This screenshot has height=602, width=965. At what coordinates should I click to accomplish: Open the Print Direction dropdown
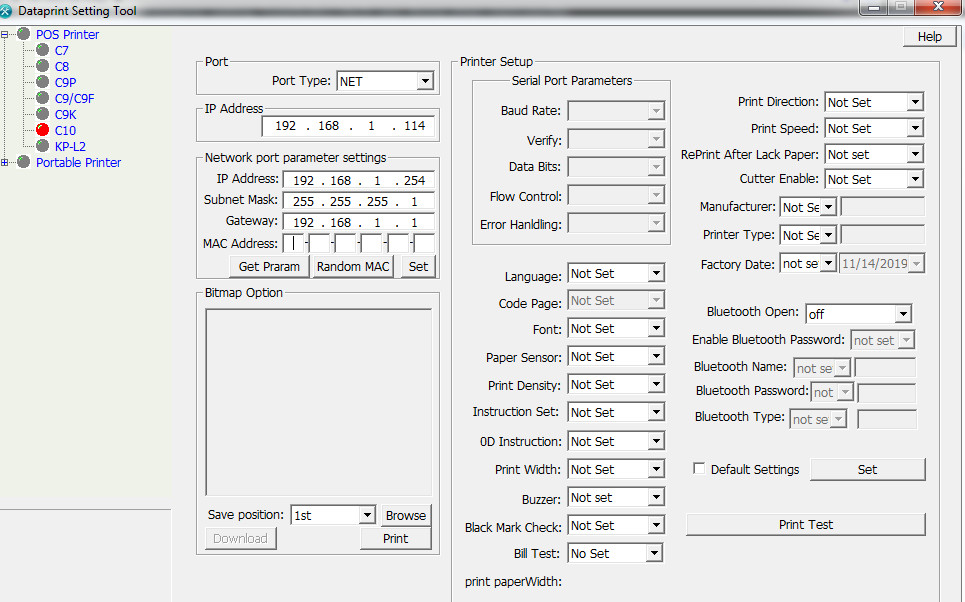pos(915,102)
